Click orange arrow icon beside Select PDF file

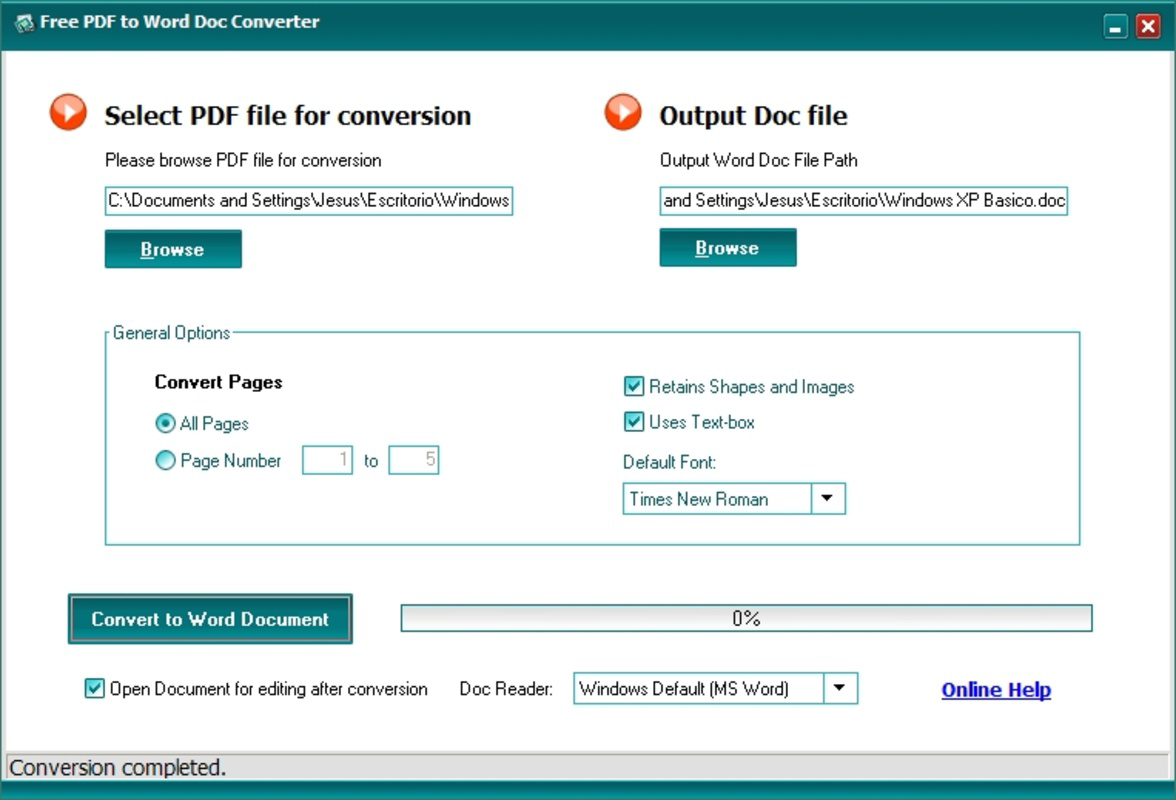(68, 112)
